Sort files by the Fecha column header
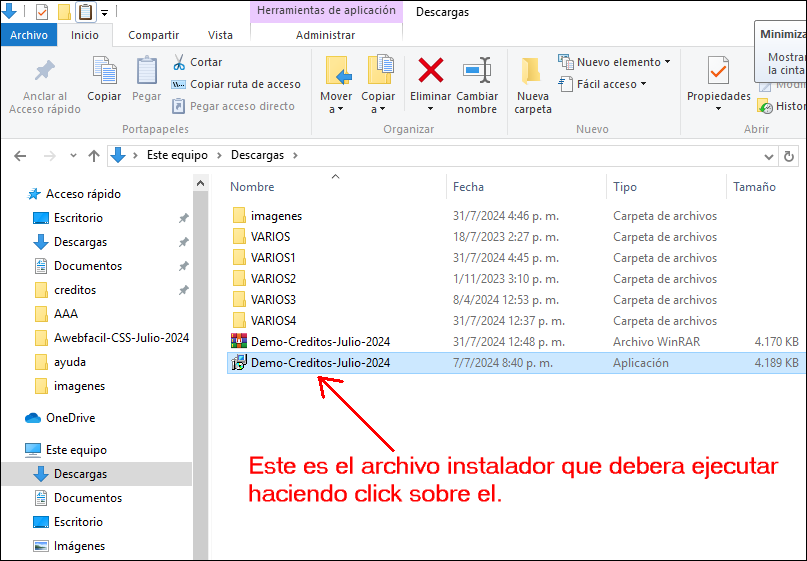The height and width of the screenshot is (561, 807). click(468, 187)
